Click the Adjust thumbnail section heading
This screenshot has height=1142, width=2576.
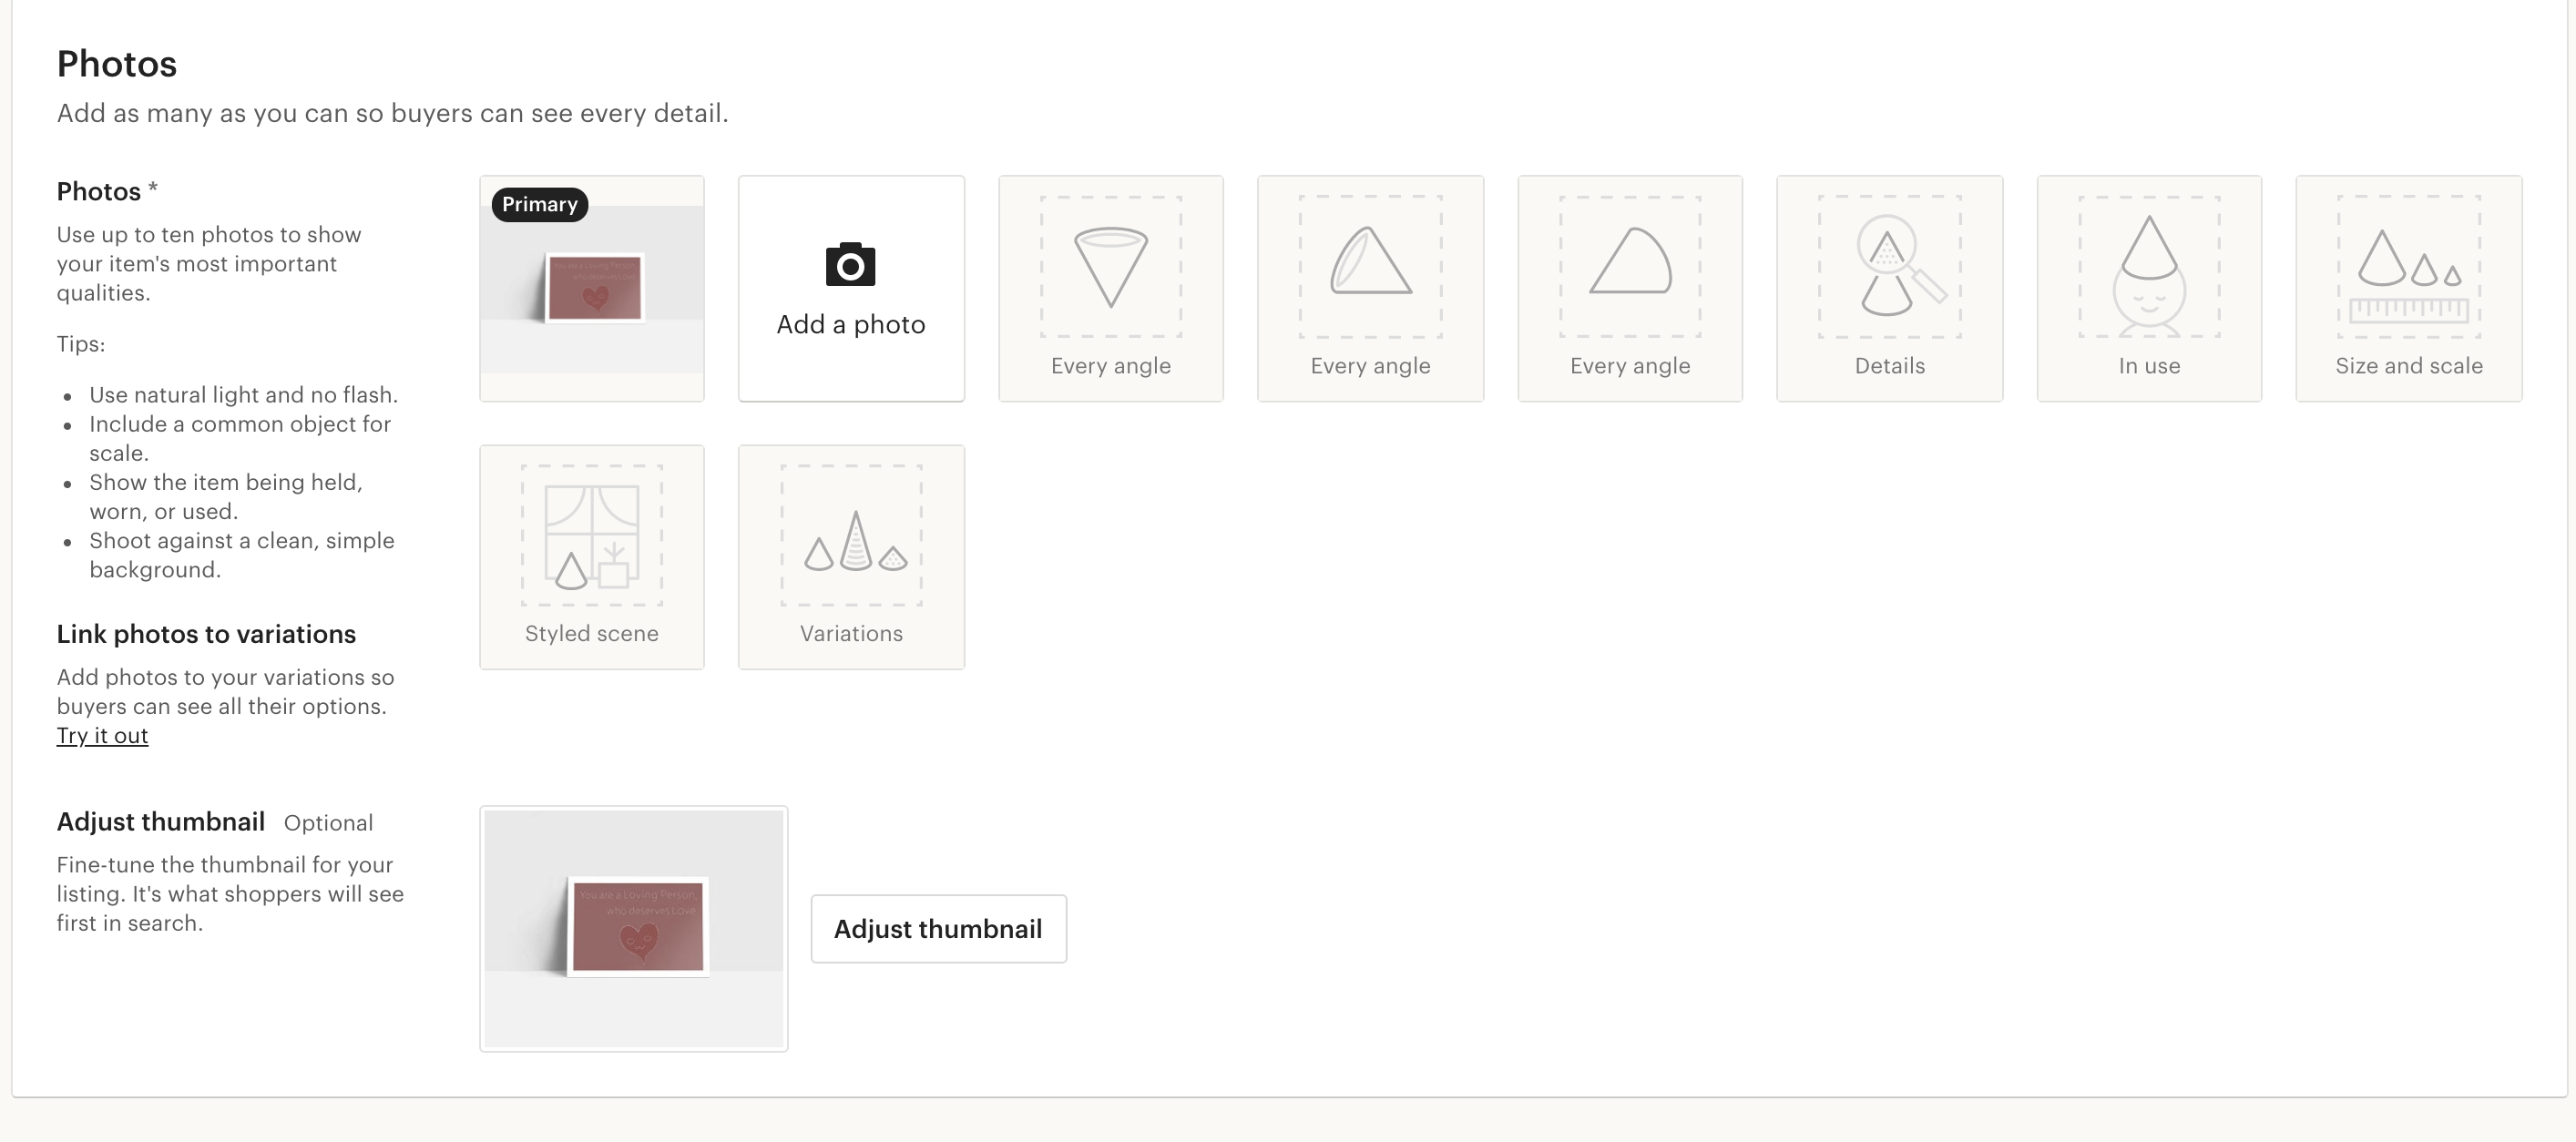pos(160,822)
